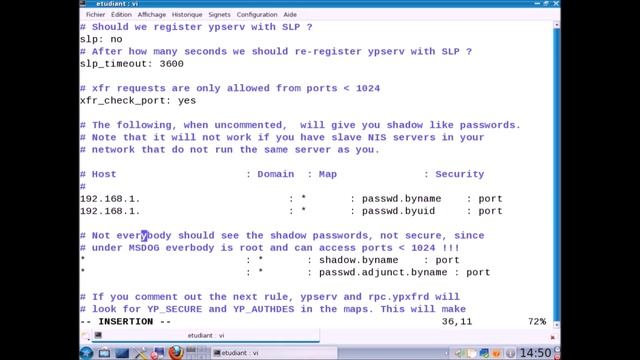Click 'port' on the passwd.byuid row
Image resolution: width=640 pixels, height=360 pixels.
pyautogui.click(x=490, y=211)
